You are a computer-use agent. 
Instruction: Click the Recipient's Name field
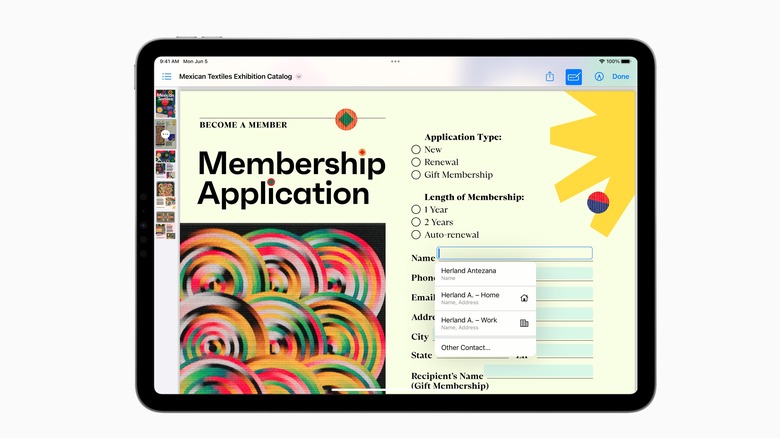click(538, 371)
